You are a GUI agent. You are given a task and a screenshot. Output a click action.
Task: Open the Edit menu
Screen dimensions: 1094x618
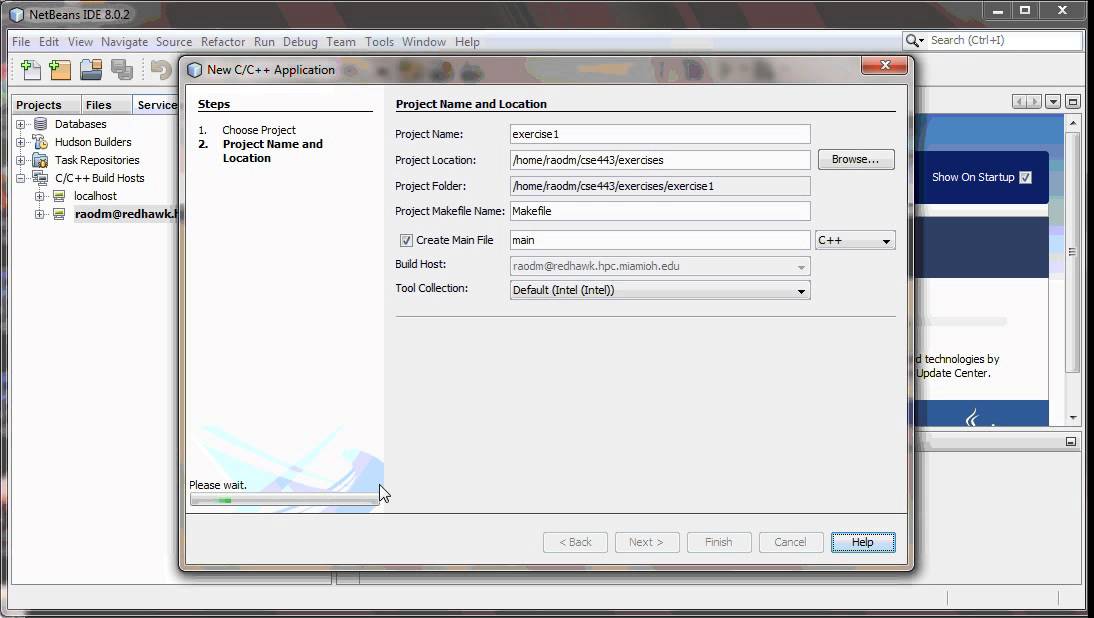[49, 42]
